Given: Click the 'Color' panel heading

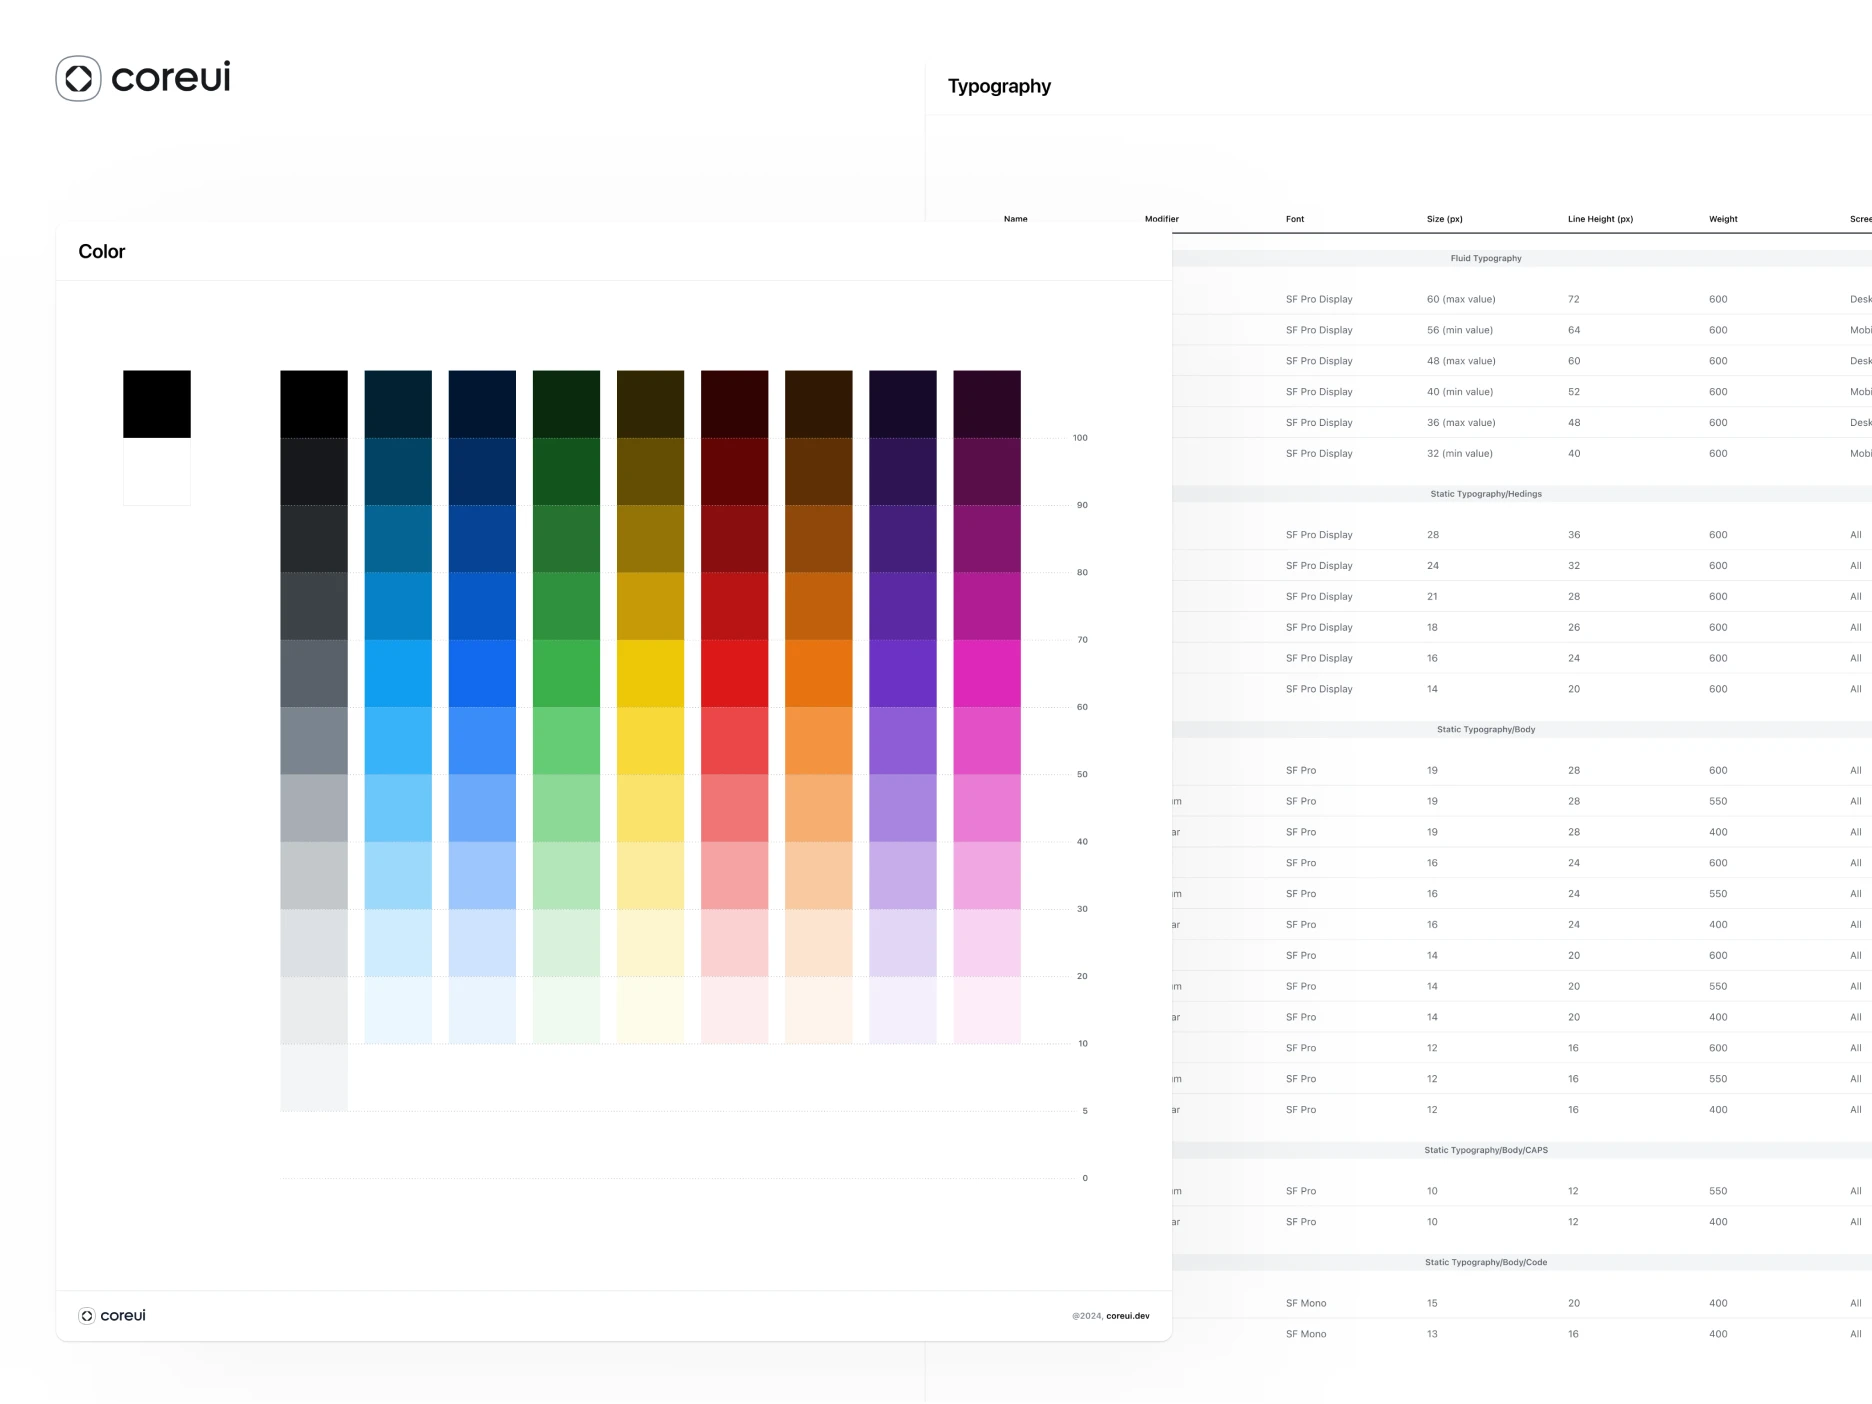Looking at the screenshot, I should pos(102,252).
